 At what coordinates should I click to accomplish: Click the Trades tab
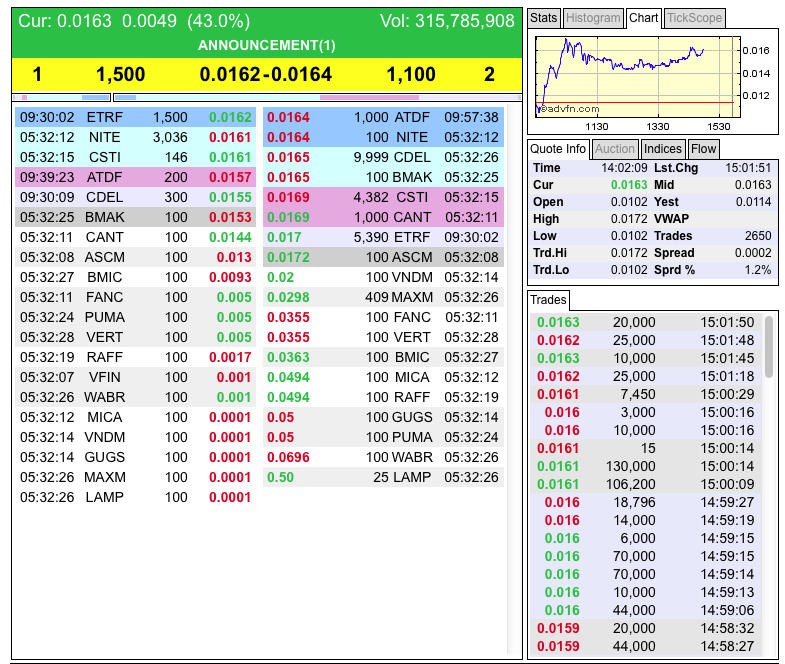point(548,300)
